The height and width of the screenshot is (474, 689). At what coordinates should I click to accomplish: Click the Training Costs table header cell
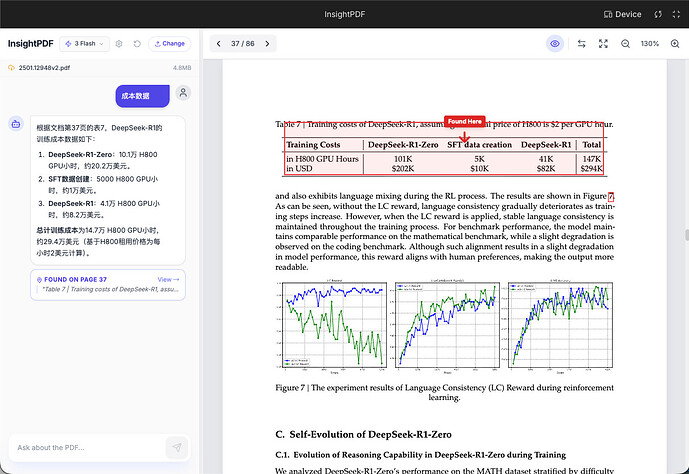313,145
